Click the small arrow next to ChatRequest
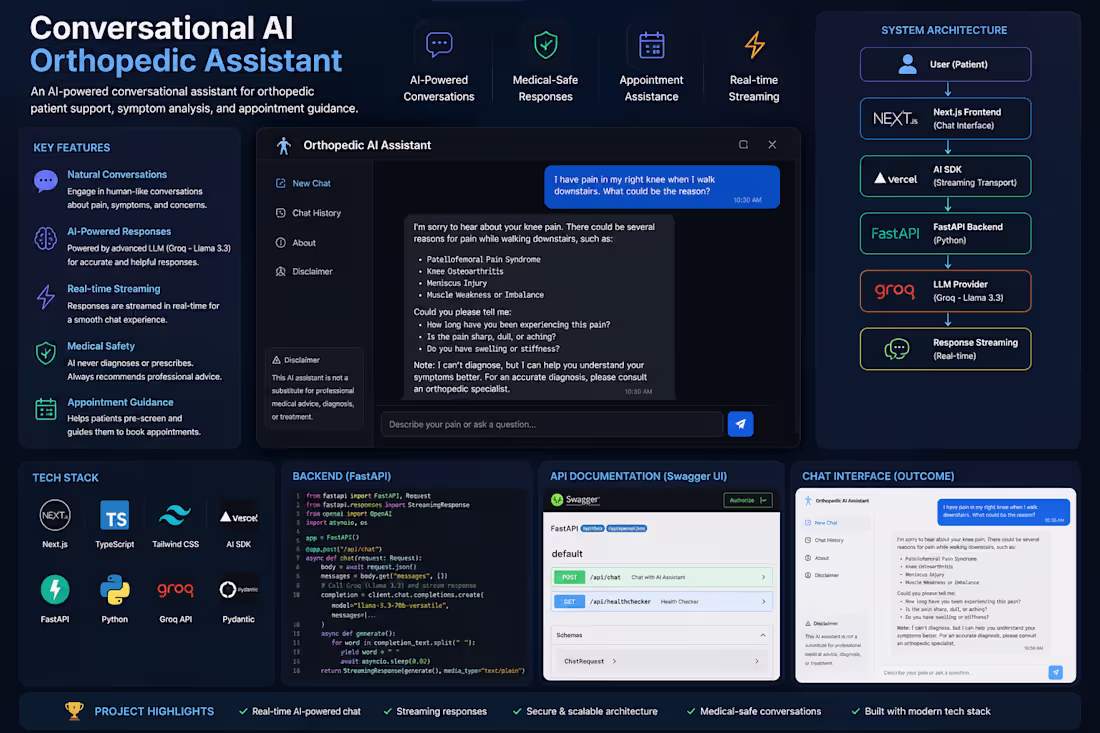This screenshot has width=1100, height=733. (615, 661)
